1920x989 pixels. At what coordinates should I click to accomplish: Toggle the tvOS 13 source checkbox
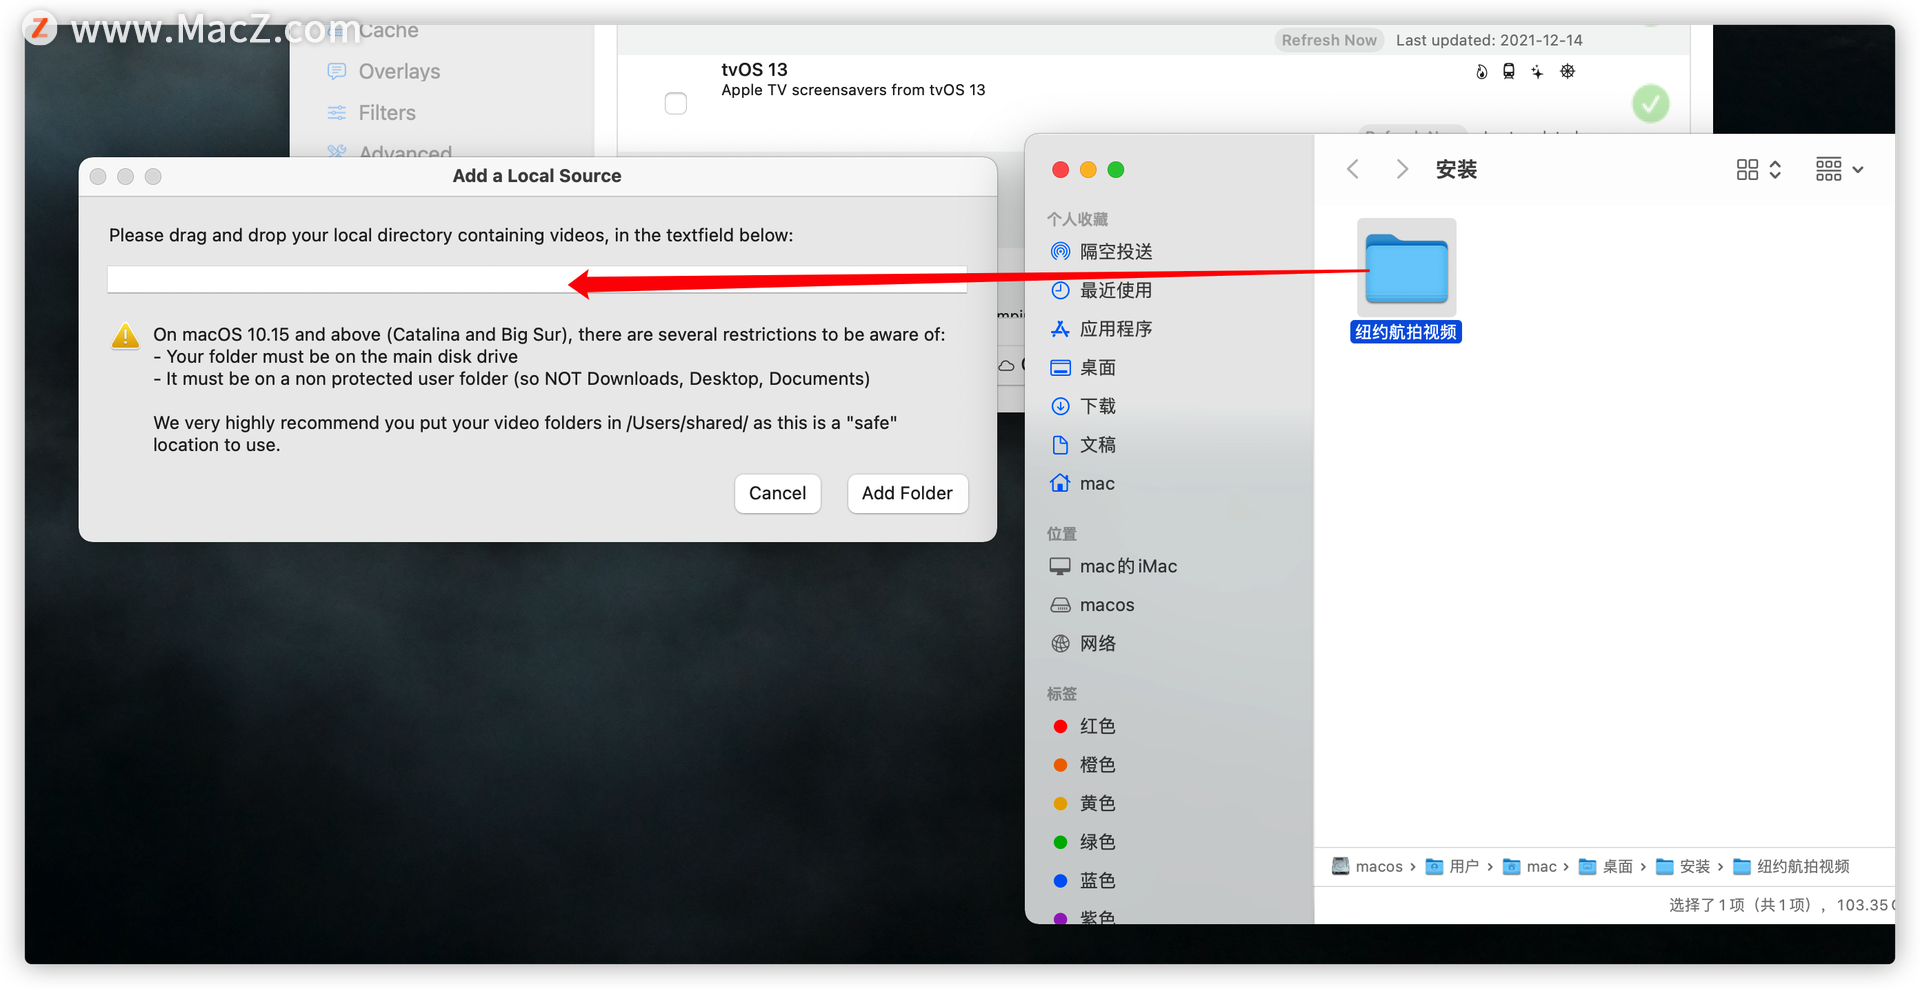pos(676,103)
